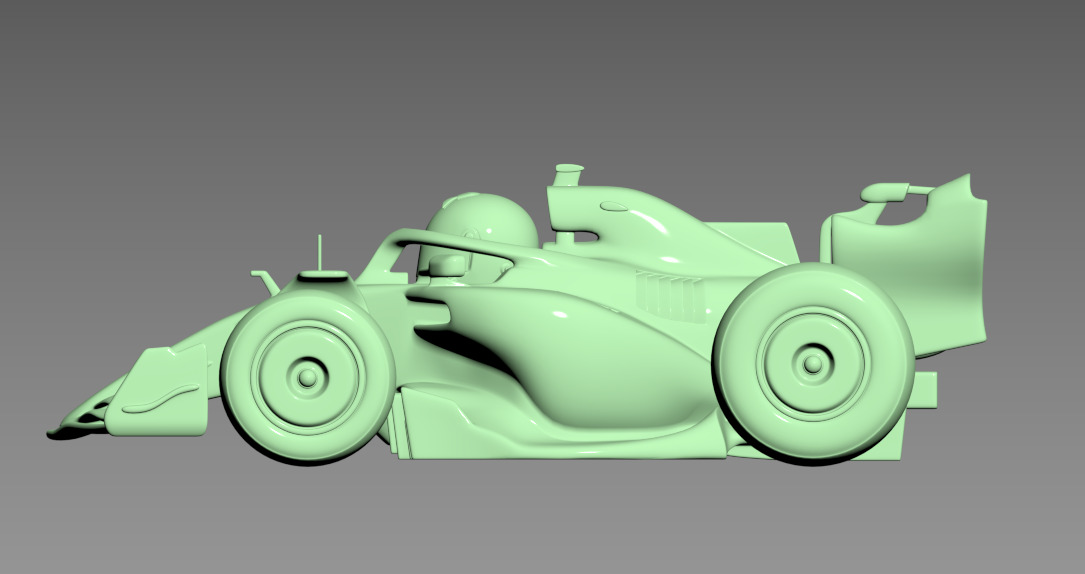Click the airbox camera pod on top
The width and height of the screenshot is (1085, 574).
pyautogui.click(x=569, y=174)
